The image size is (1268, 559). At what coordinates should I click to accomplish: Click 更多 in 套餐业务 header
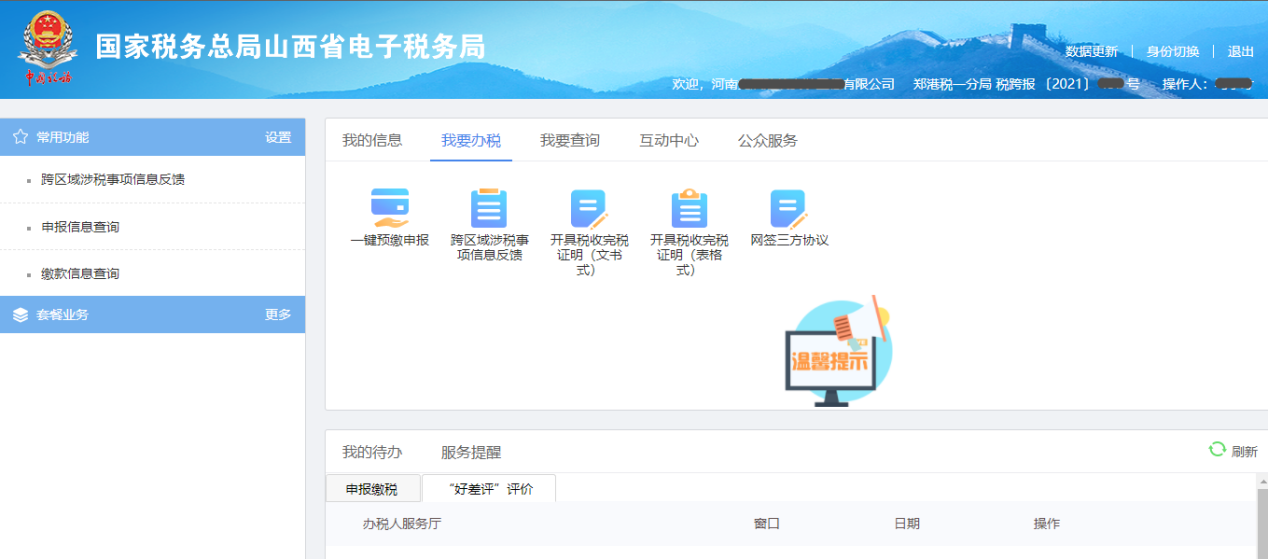278,315
